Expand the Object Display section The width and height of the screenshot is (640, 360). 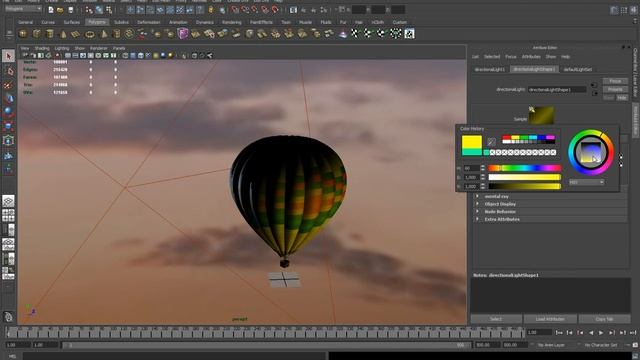(x=477, y=204)
